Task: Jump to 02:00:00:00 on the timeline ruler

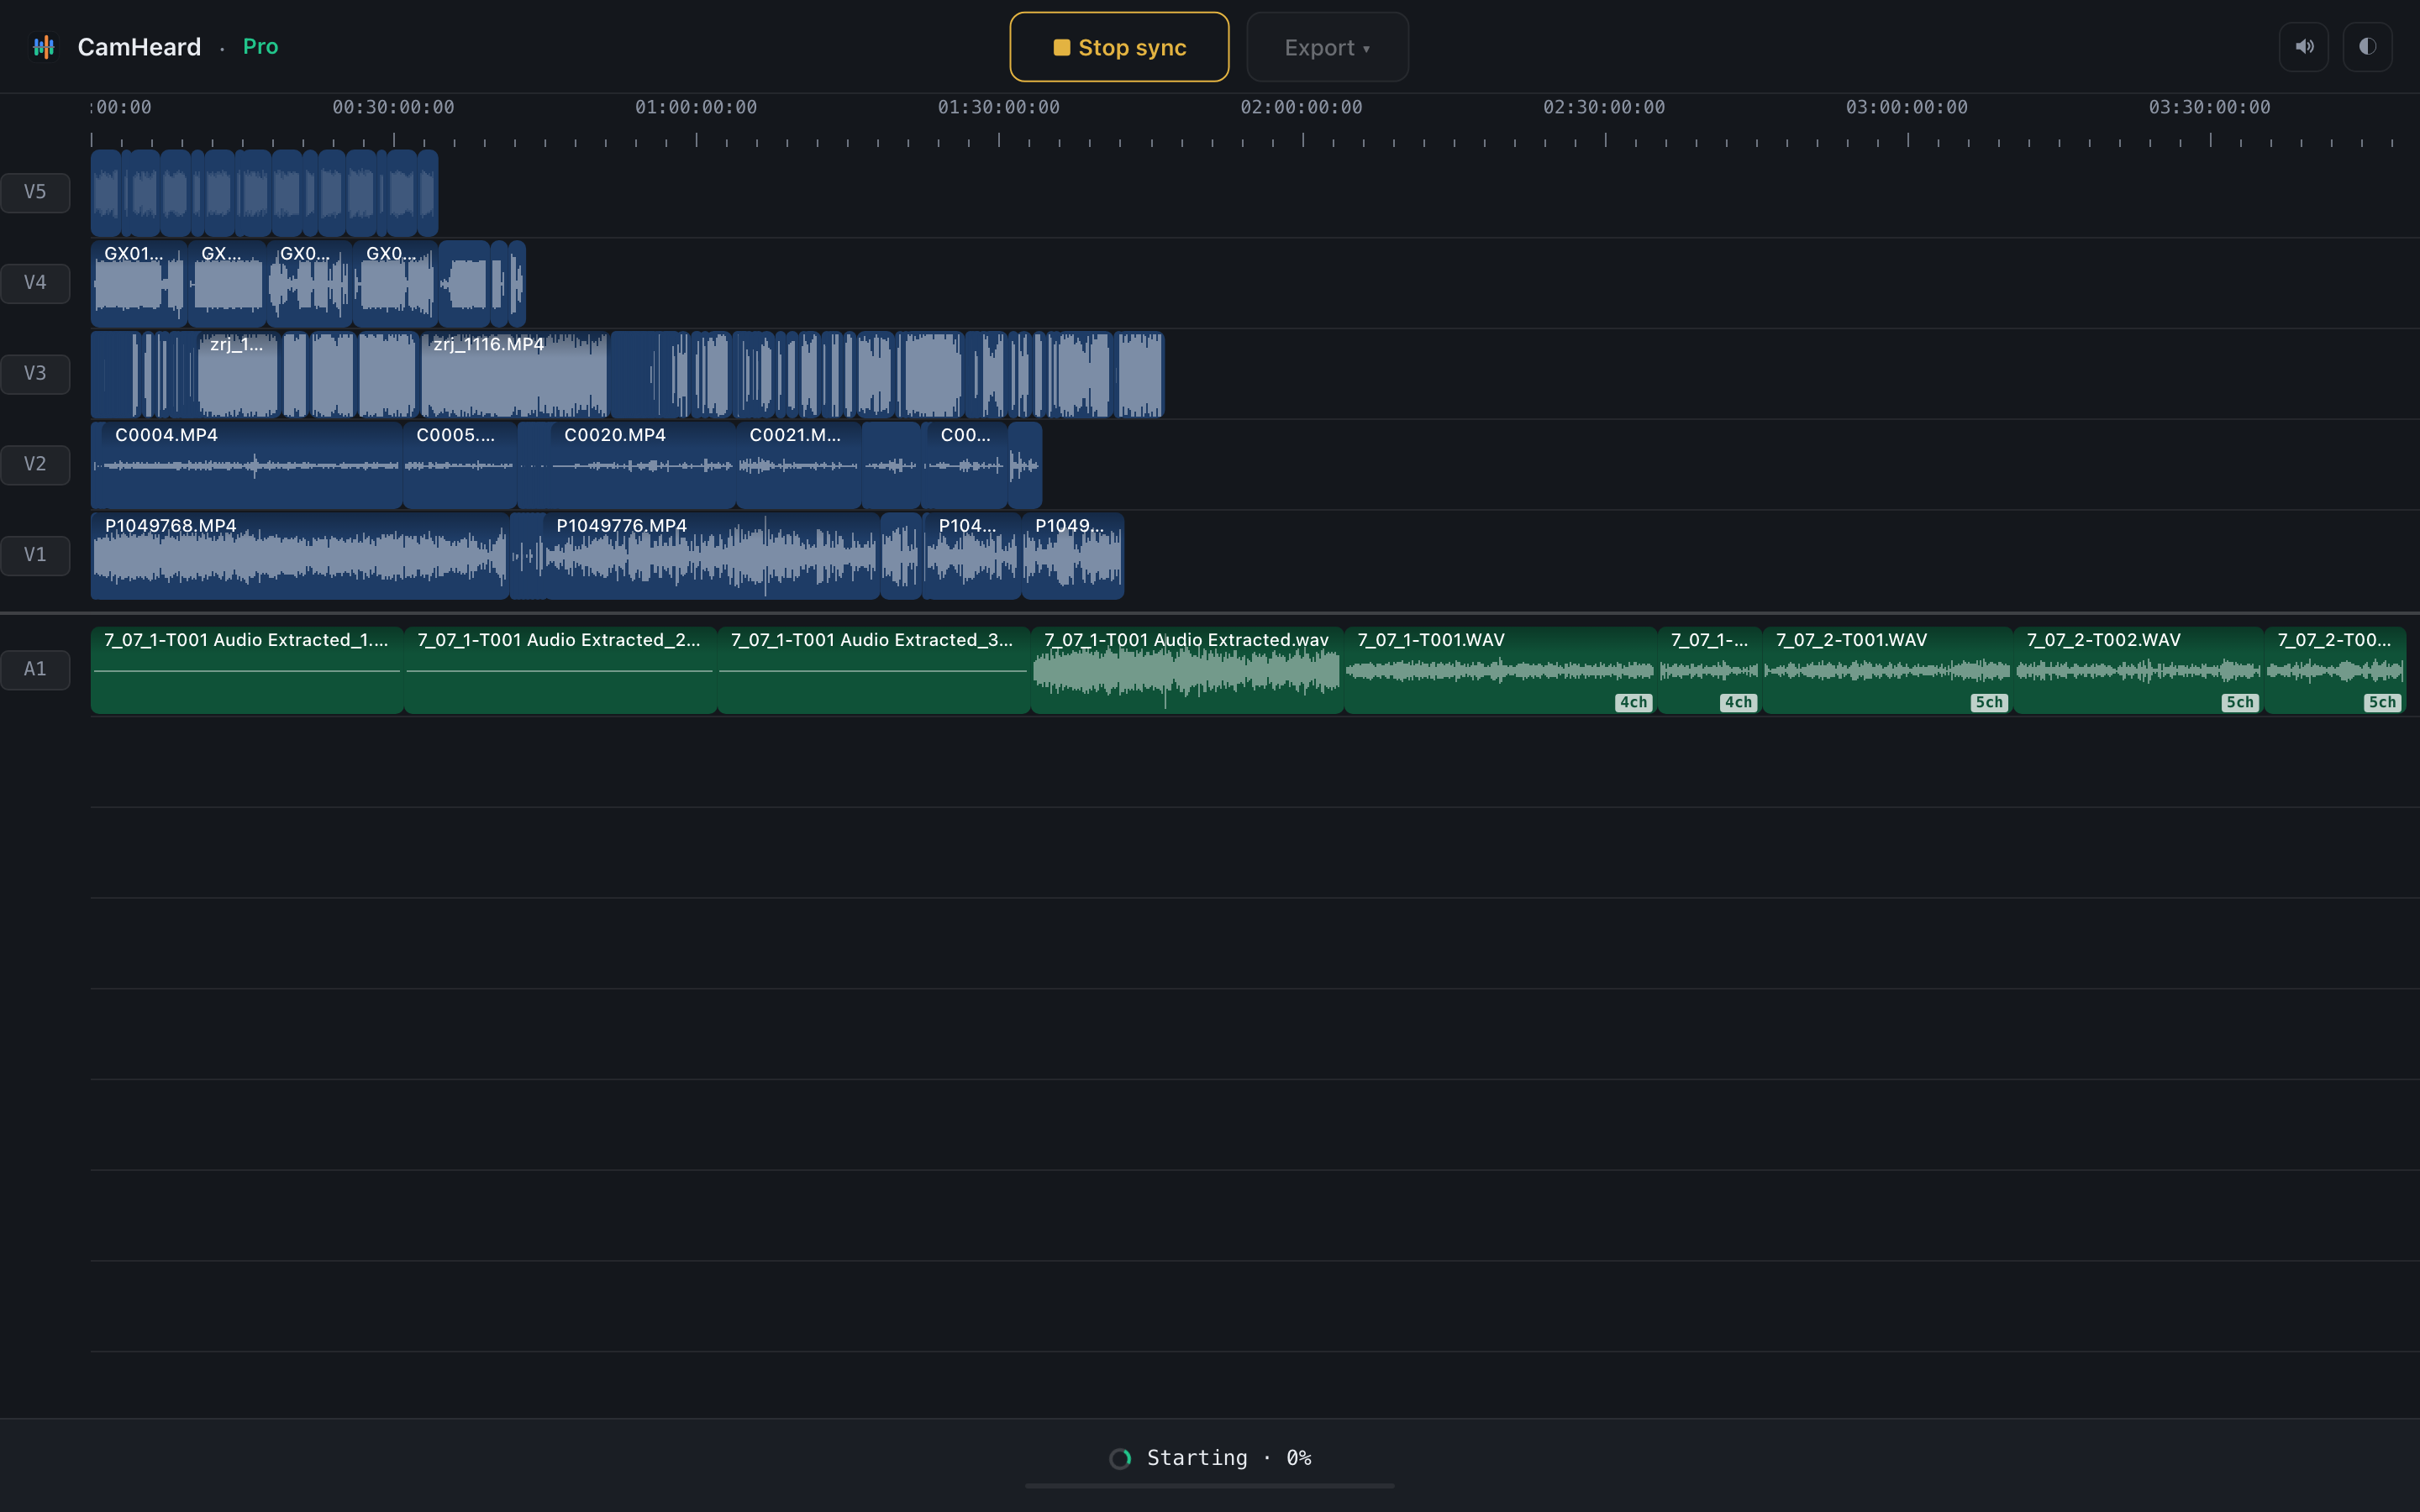Action: 1301,107
